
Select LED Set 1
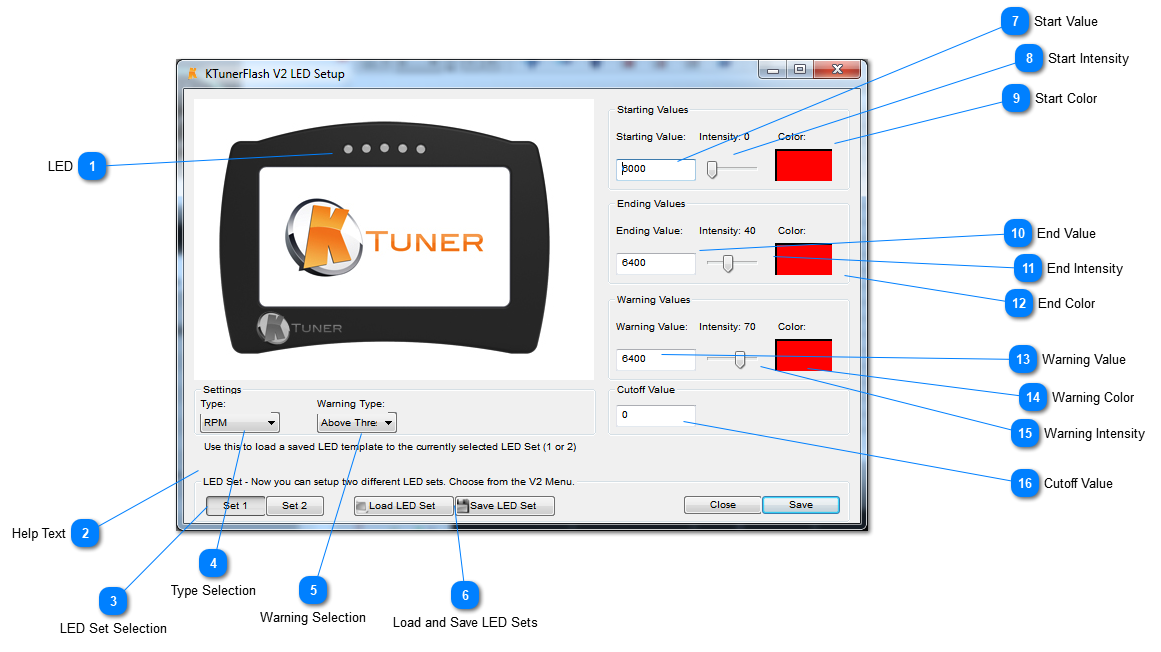coord(235,505)
